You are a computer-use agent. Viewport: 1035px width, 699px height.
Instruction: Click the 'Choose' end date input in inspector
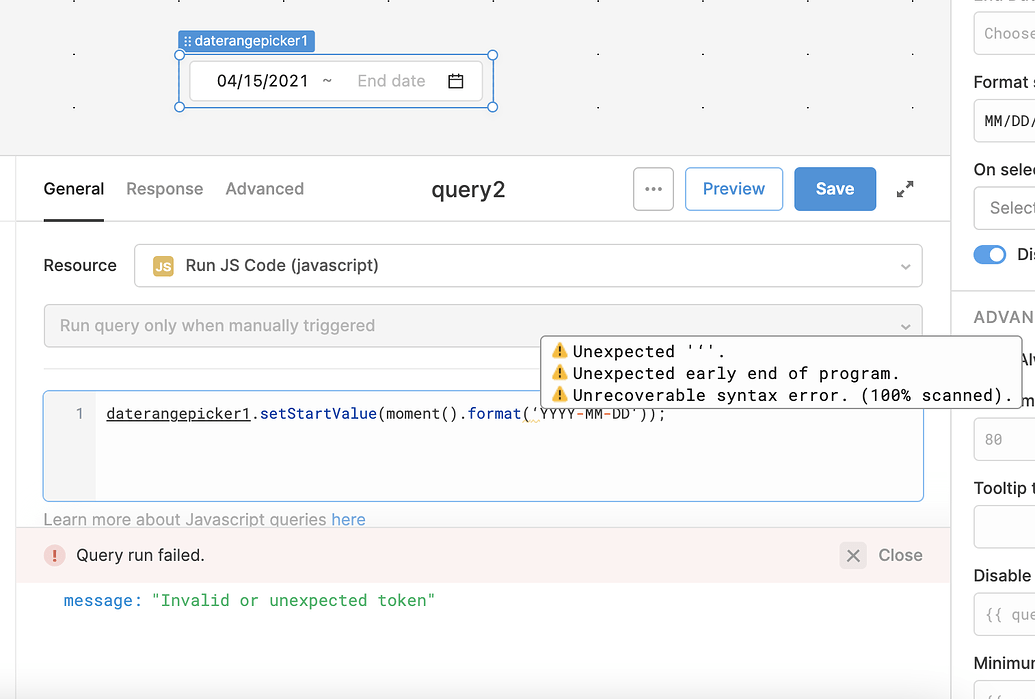1005,33
